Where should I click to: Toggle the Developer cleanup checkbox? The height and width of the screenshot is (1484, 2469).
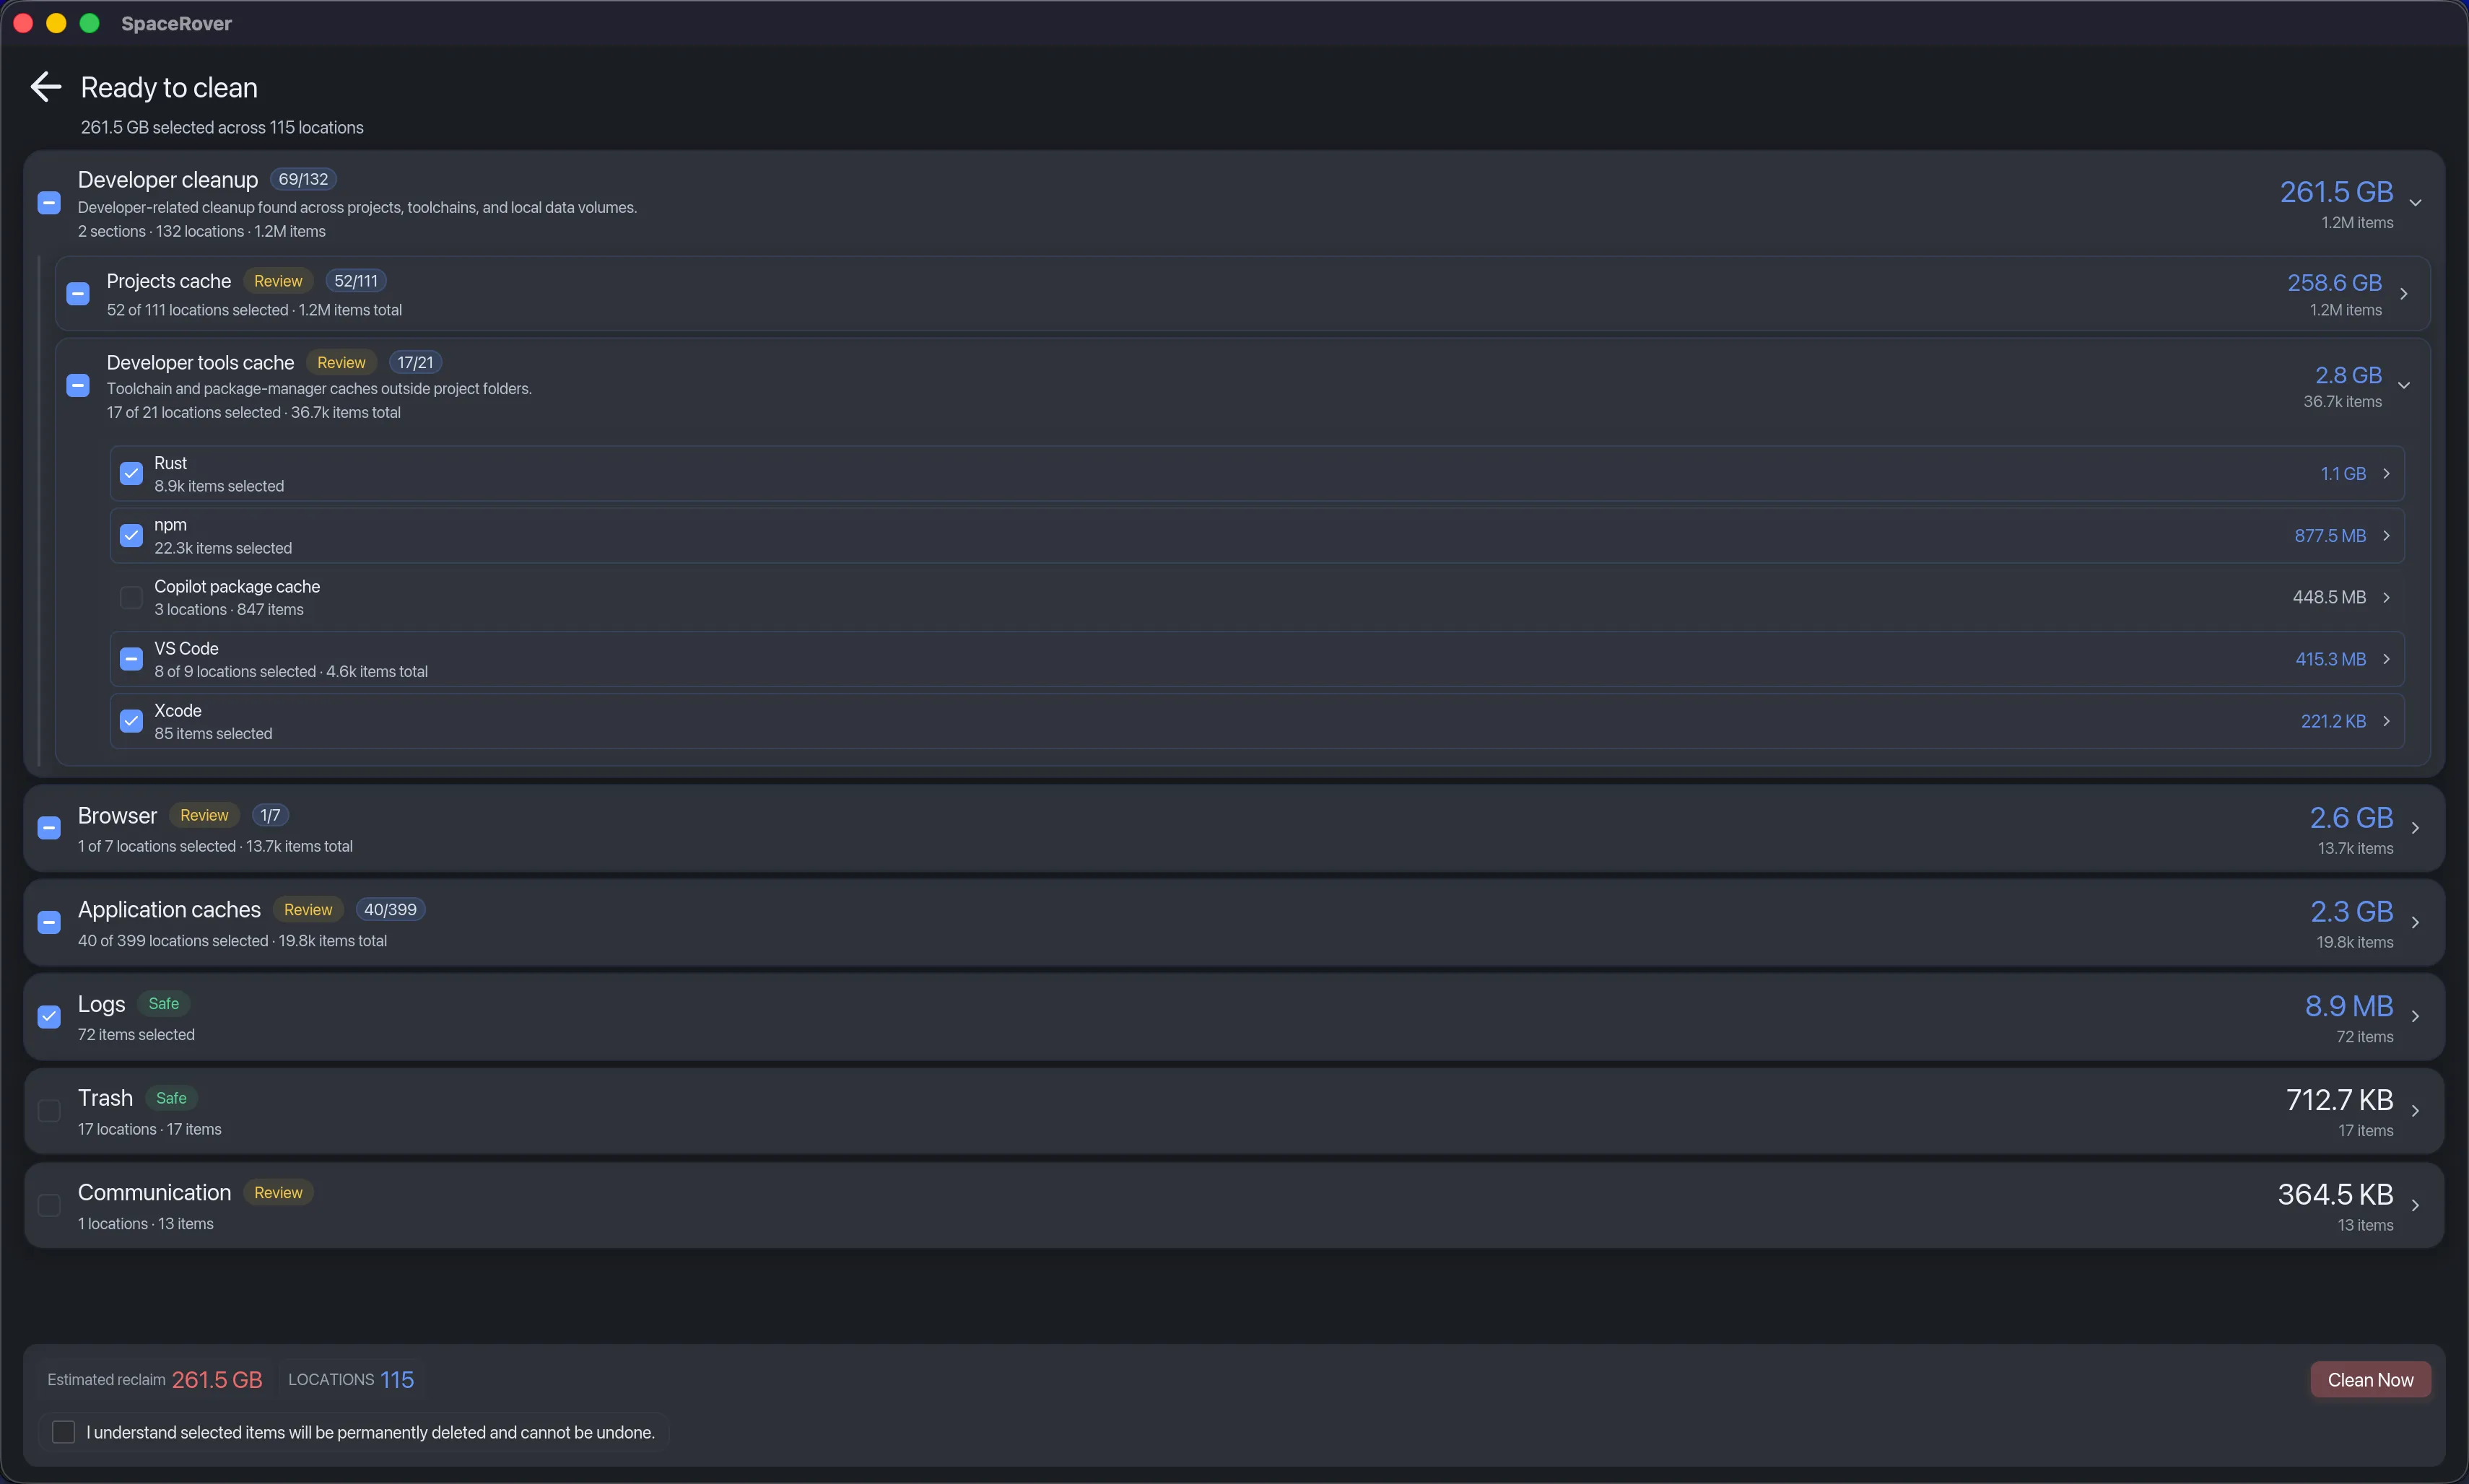coord(49,203)
